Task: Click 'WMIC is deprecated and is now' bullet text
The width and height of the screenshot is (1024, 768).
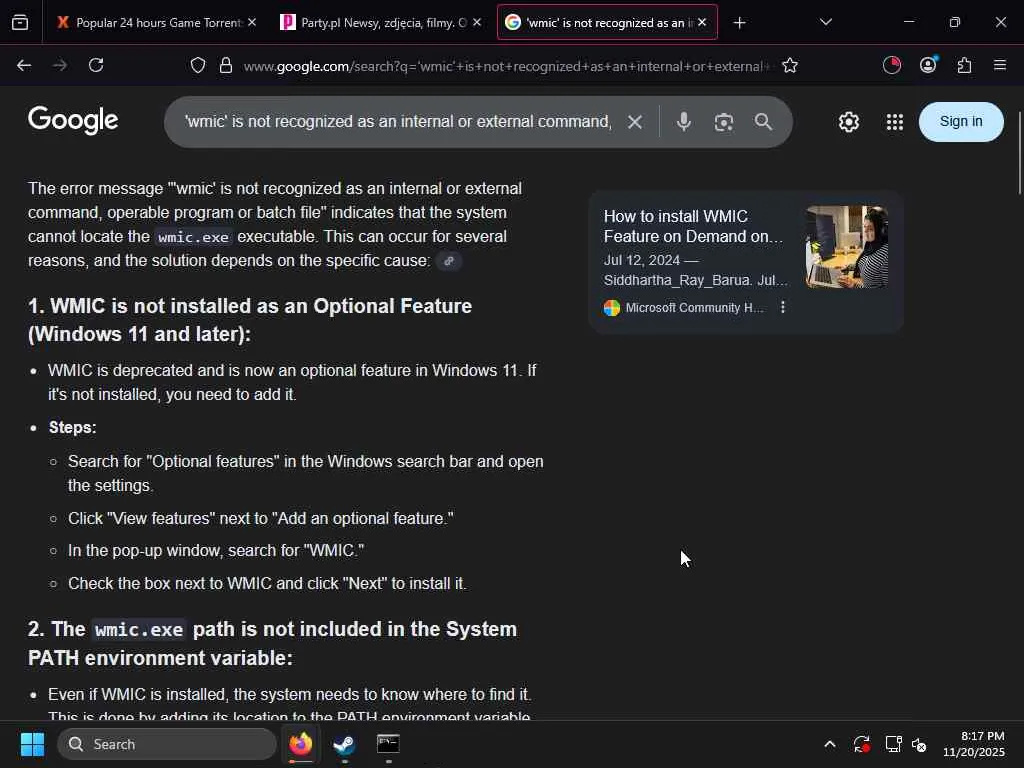Action: tap(292, 382)
